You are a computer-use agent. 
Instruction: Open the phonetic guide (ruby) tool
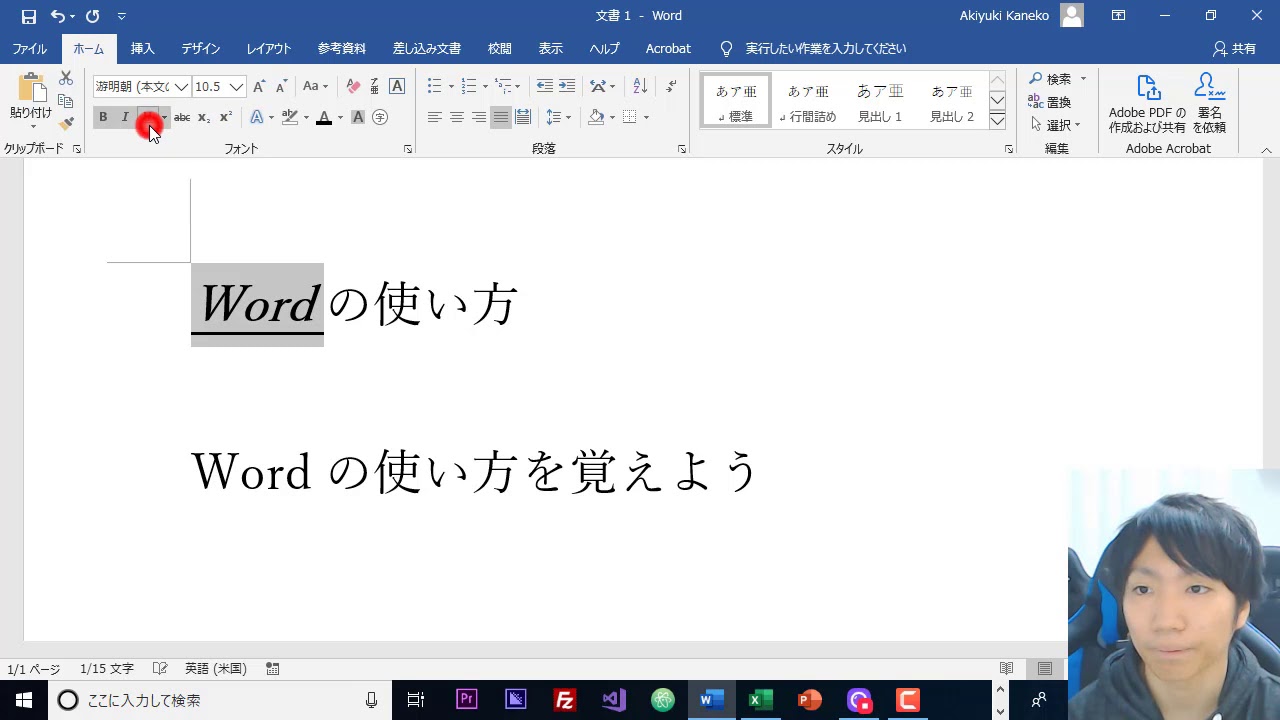pyautogui.click(x=375, y=87)
